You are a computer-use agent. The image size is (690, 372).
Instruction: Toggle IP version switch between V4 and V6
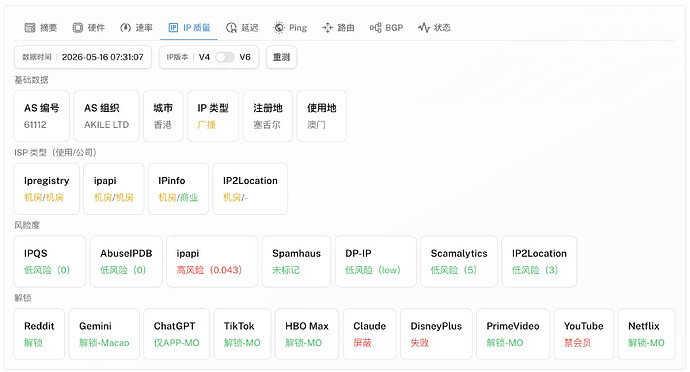tap(224, 57)
